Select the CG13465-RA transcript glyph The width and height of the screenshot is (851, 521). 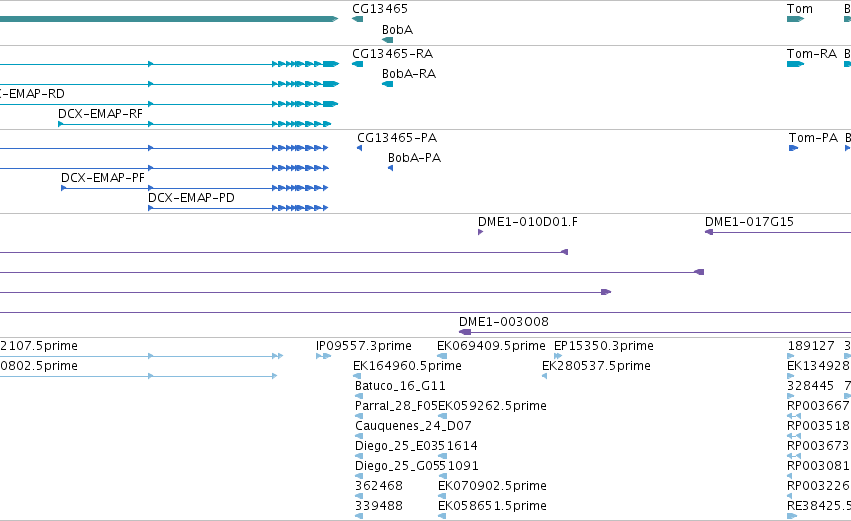[x=357, y=64]
